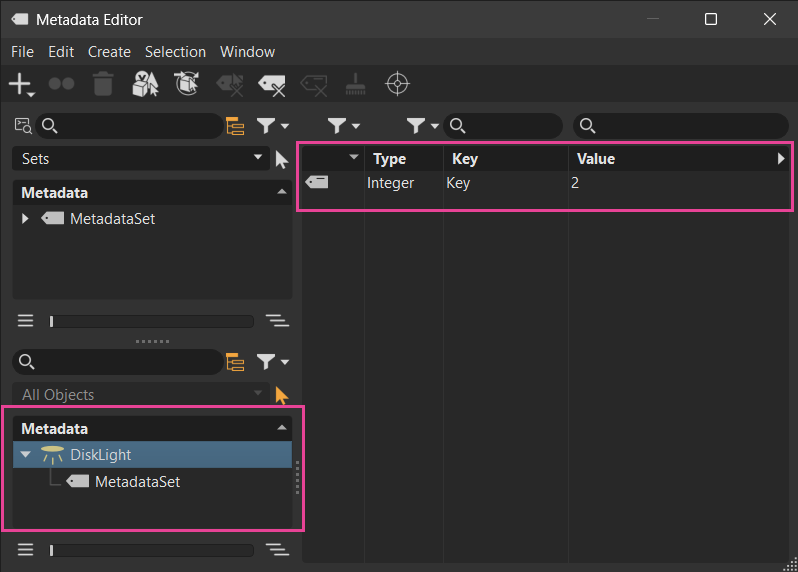Click the flat list icon at the bottom
The height and width of the screenshot is (572, 798).
click(x=25, y=550)
